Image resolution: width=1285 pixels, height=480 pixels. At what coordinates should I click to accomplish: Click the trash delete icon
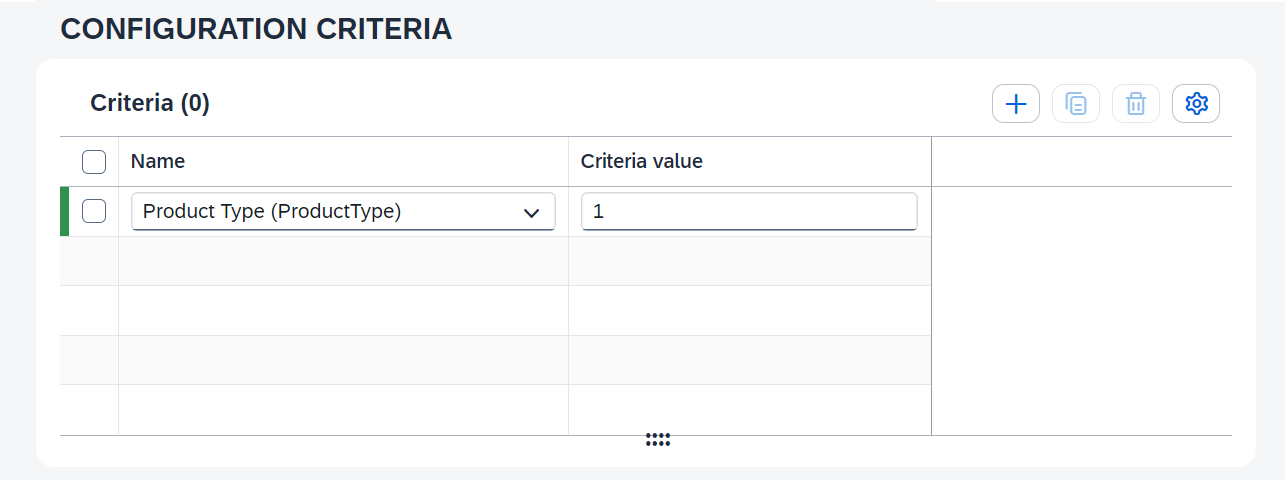(1135, 104)
